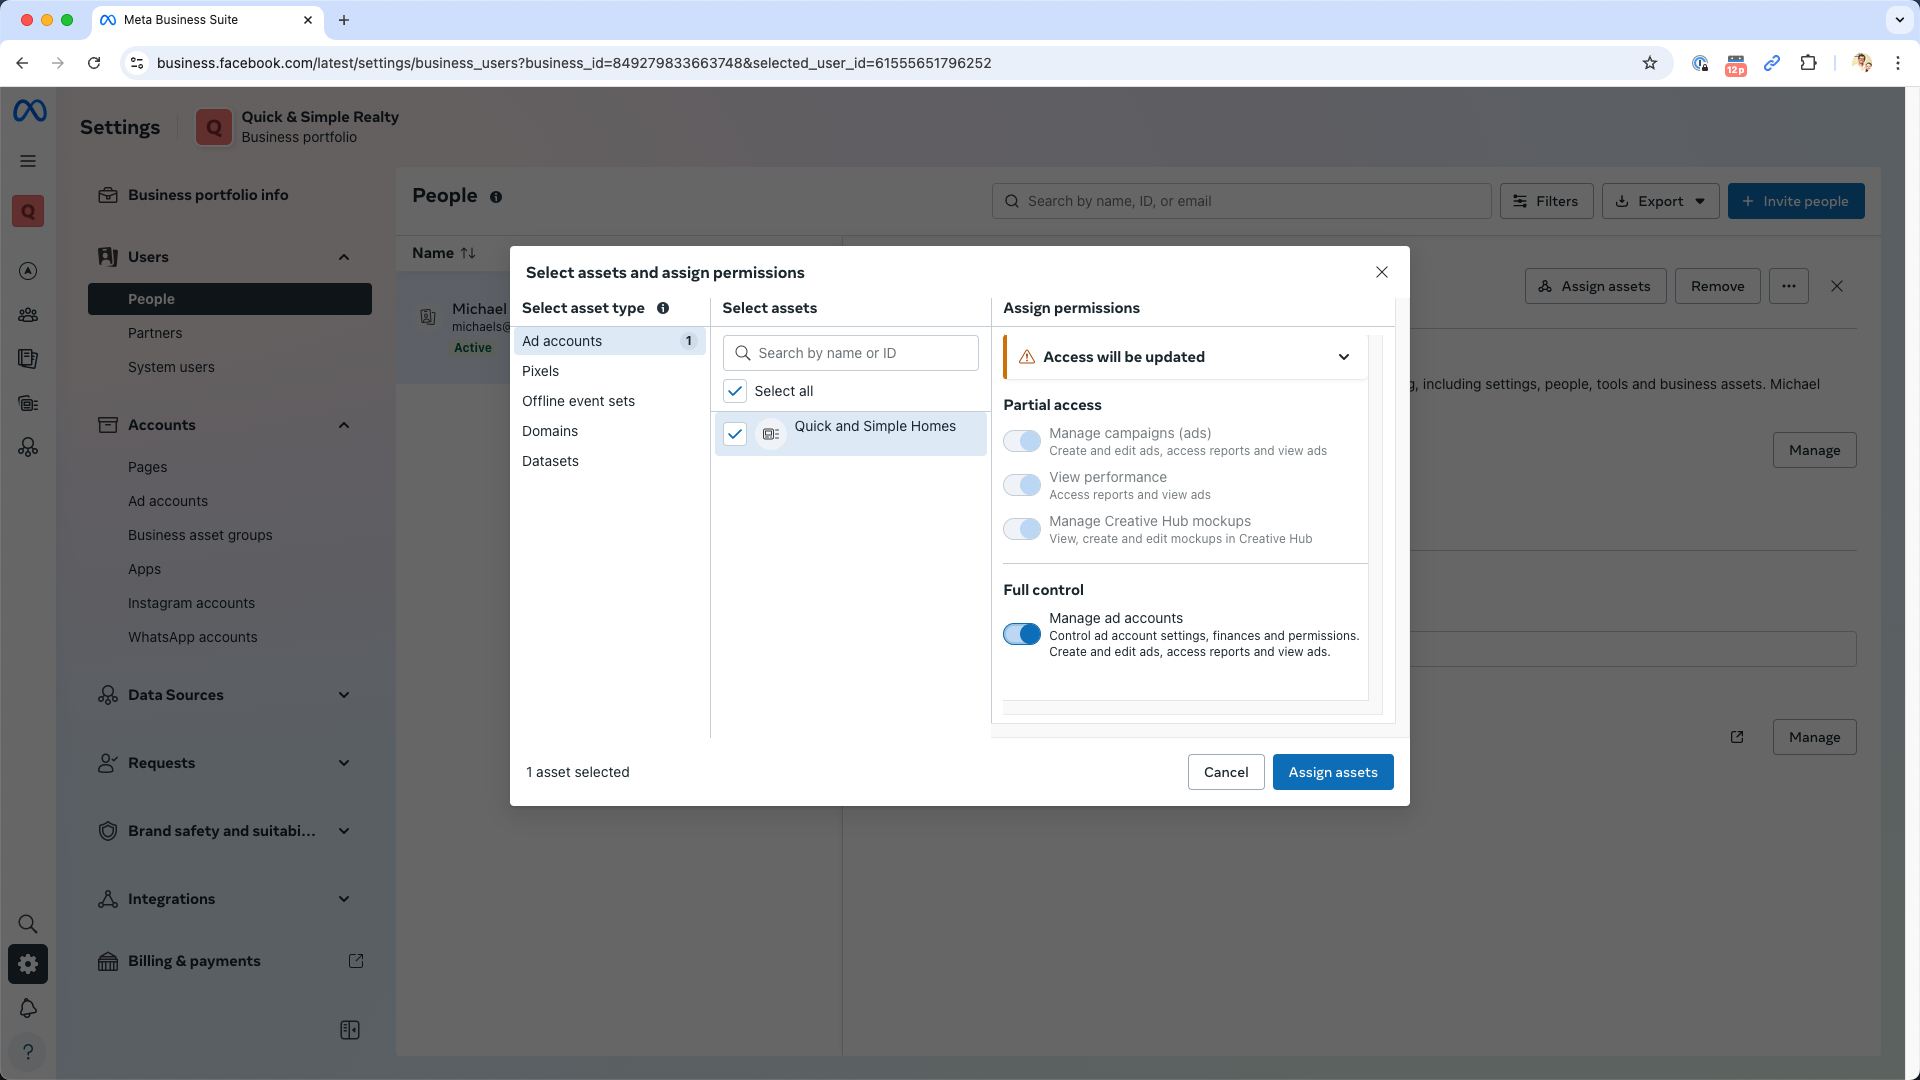Expand Brand safety and suitability section
The image size is (1920, 1080).
344,831
